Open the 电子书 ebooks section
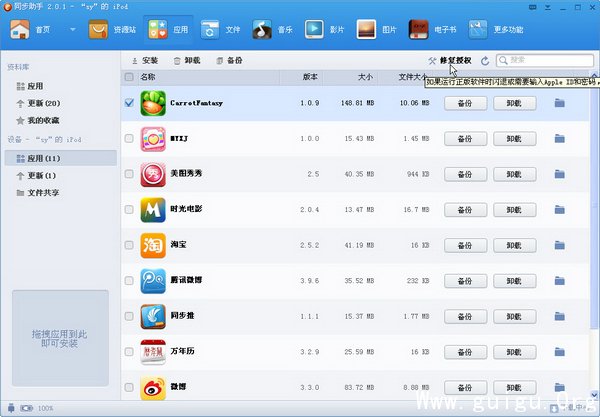The image size is (600, 417). [x=432, y=29]
